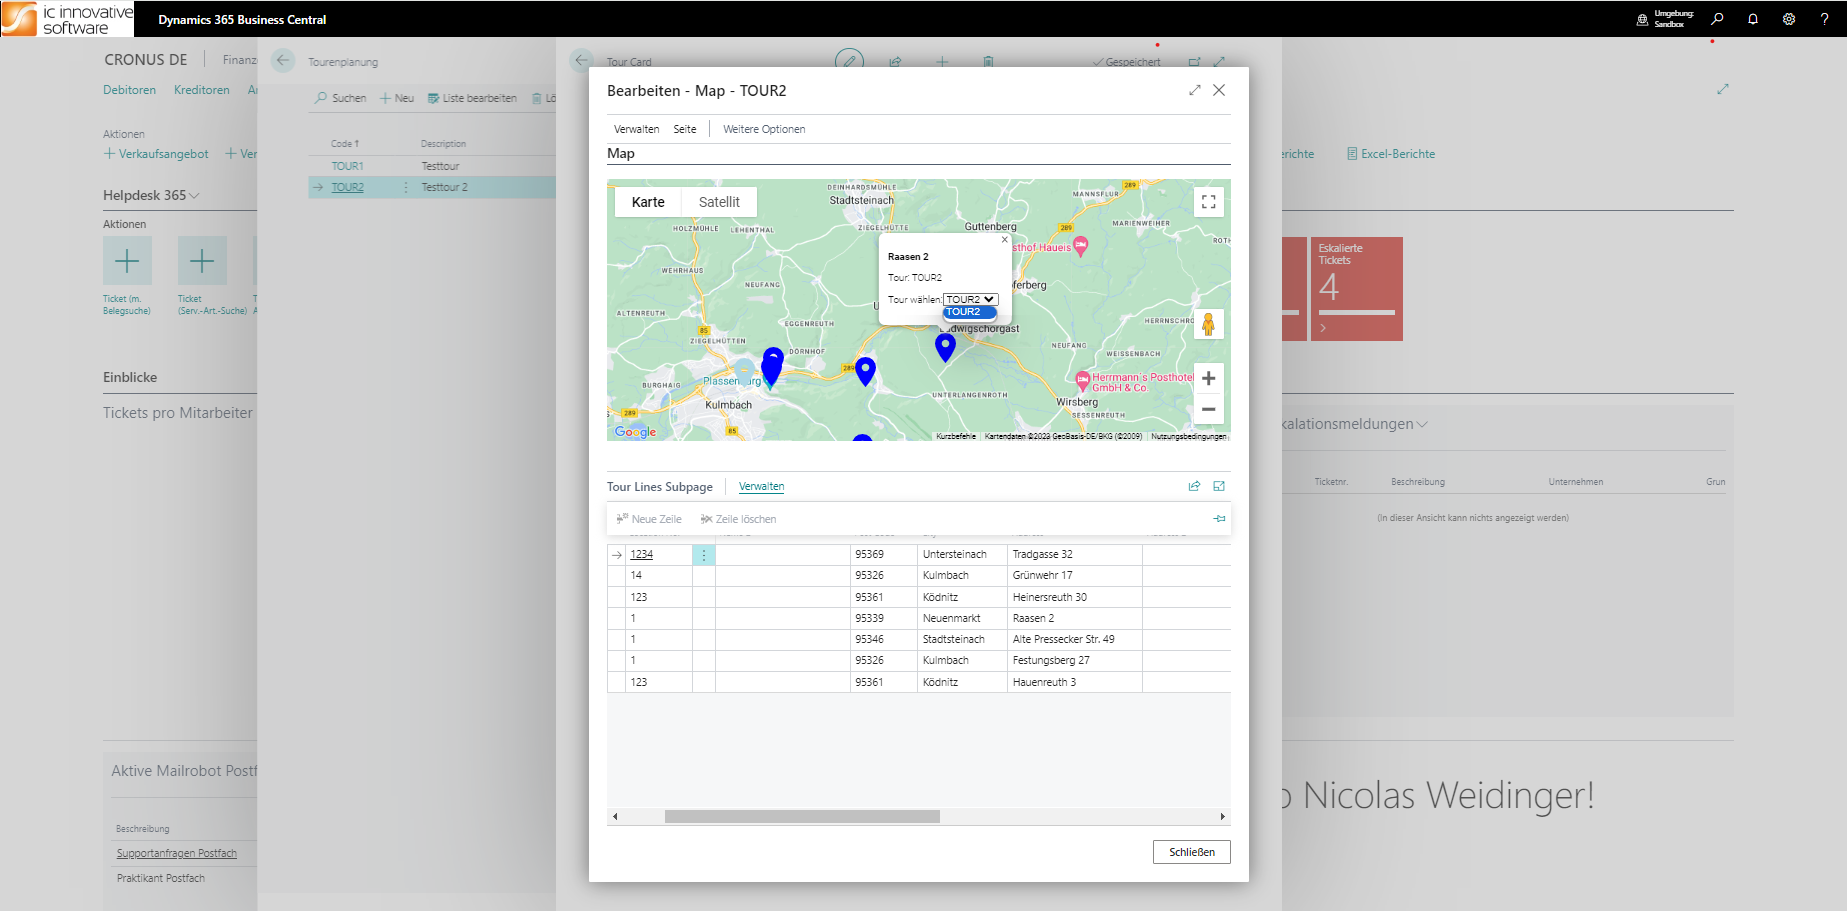The height and width of the screenshot is (911, 1847).
Task: Open the Tour wählen dropdown in the map popup
Action: pyautogui.click(x=970, y=299)
